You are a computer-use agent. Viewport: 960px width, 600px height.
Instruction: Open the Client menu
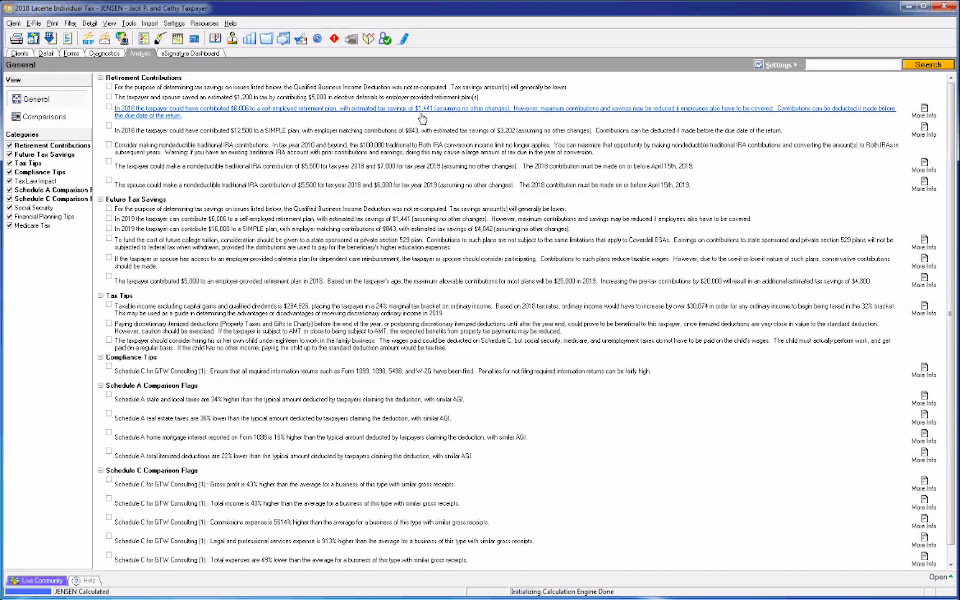coord(13,23)
